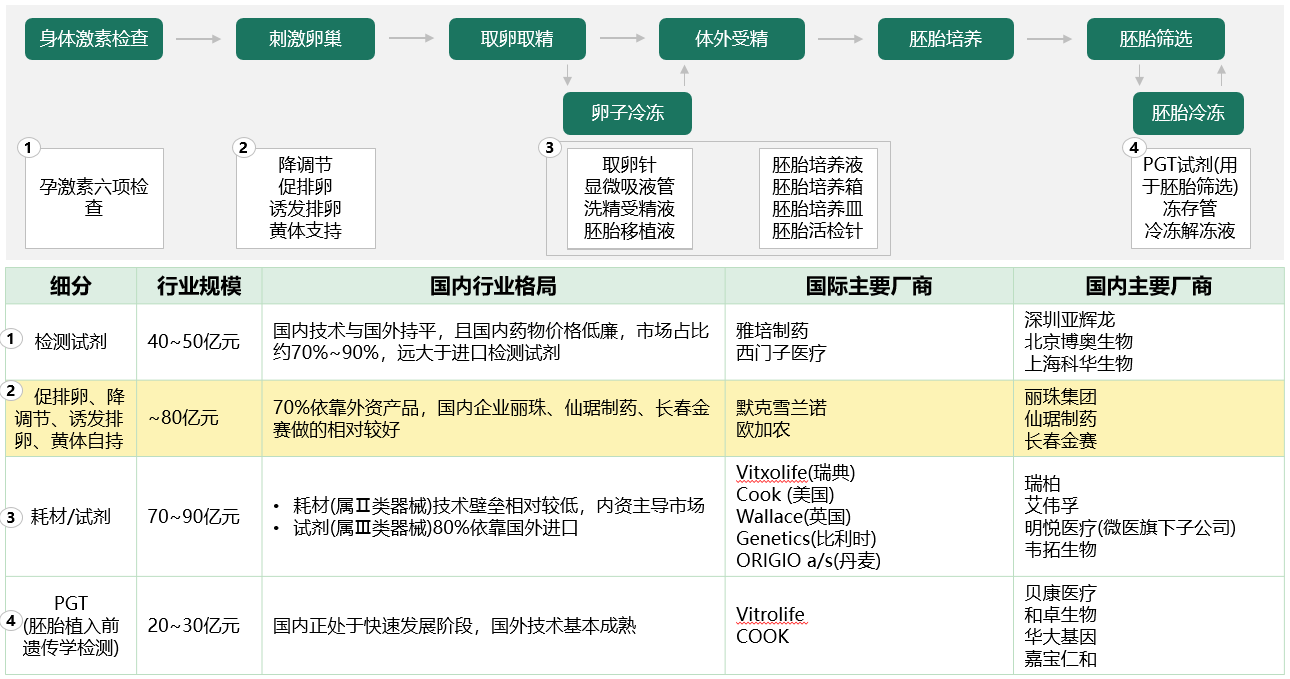Select the 上海科华生物 vendor entry
Viewport: 1290px width, 679px height.
[1079, 364]
